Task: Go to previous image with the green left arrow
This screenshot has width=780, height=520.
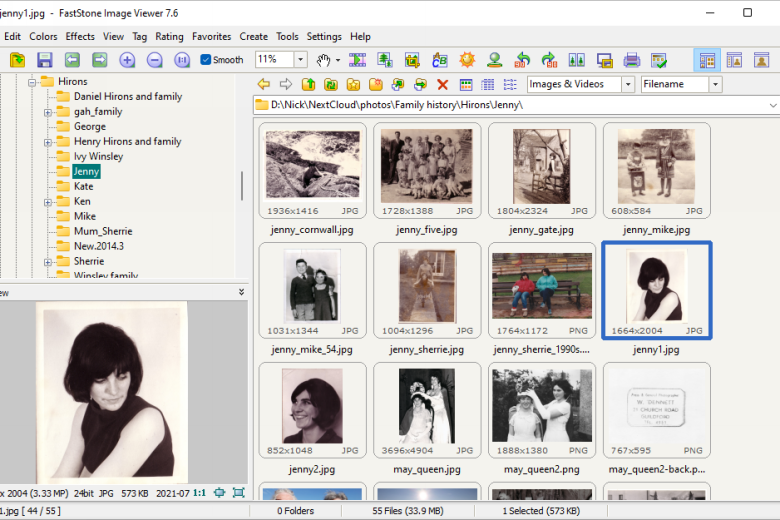Action: coord(72,60)
